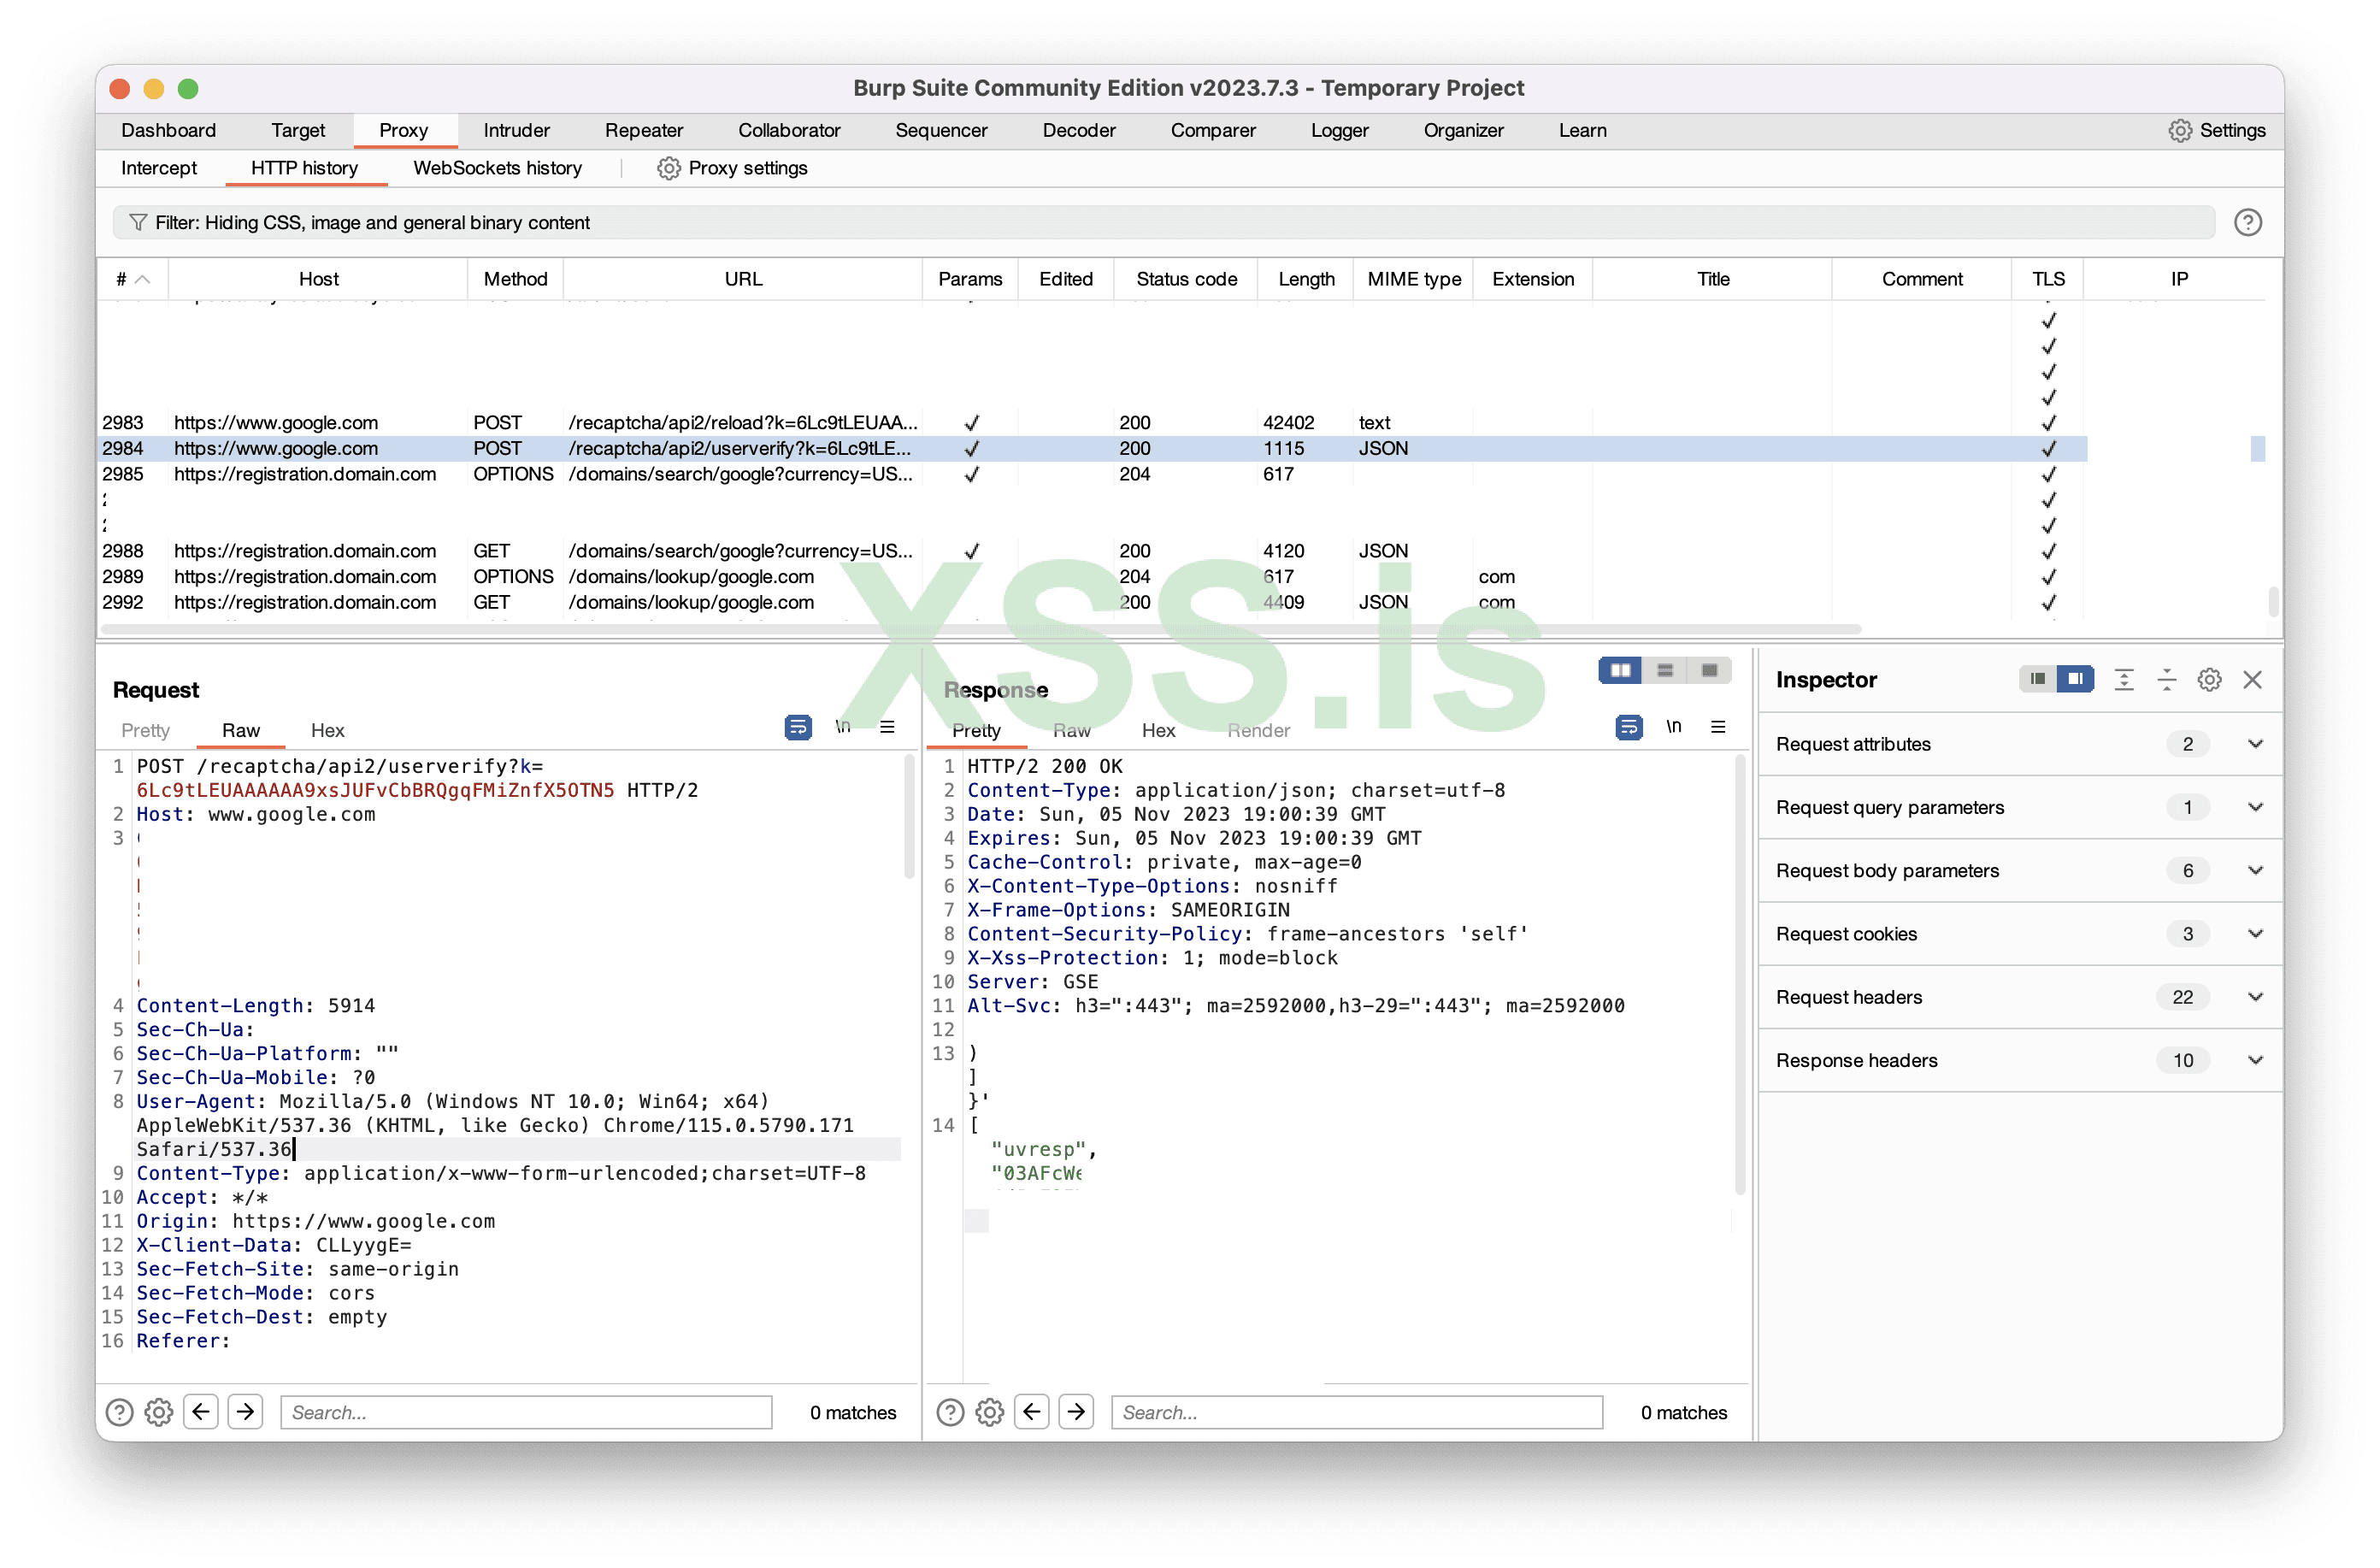Click Inspector settings gear icon

pos(2209,680)
